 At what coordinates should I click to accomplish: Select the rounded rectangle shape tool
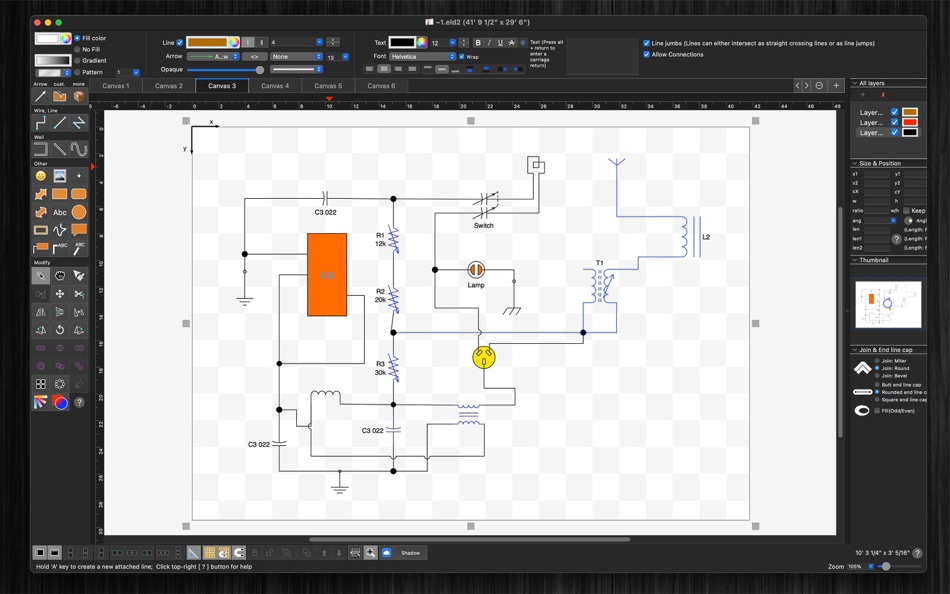pos(79,194)
